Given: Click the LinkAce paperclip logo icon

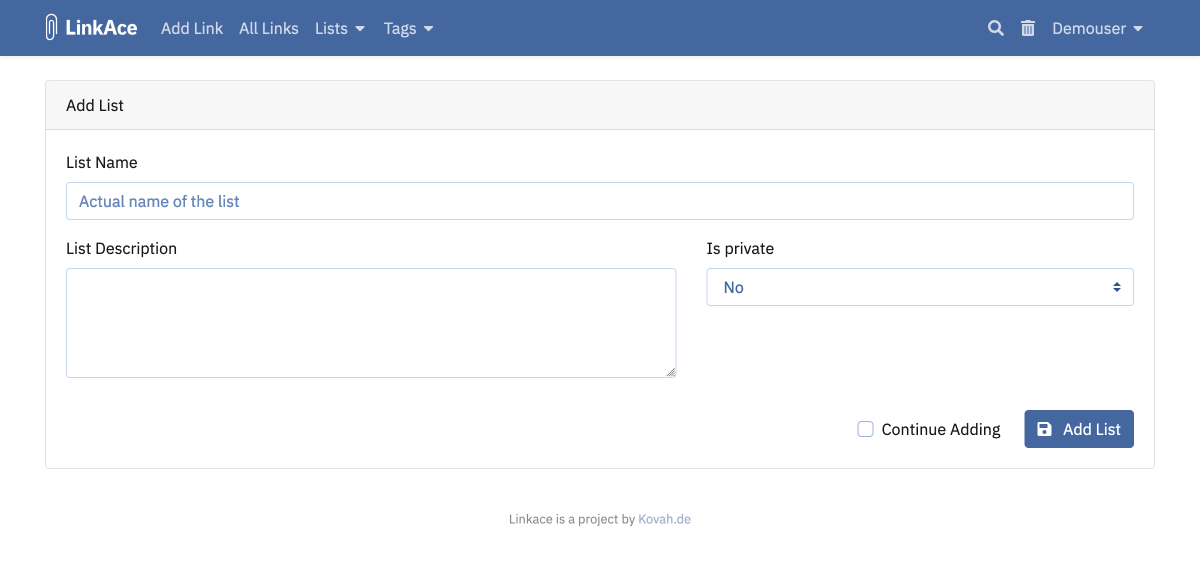Looking at the screenshot, I should click(50, 27).
